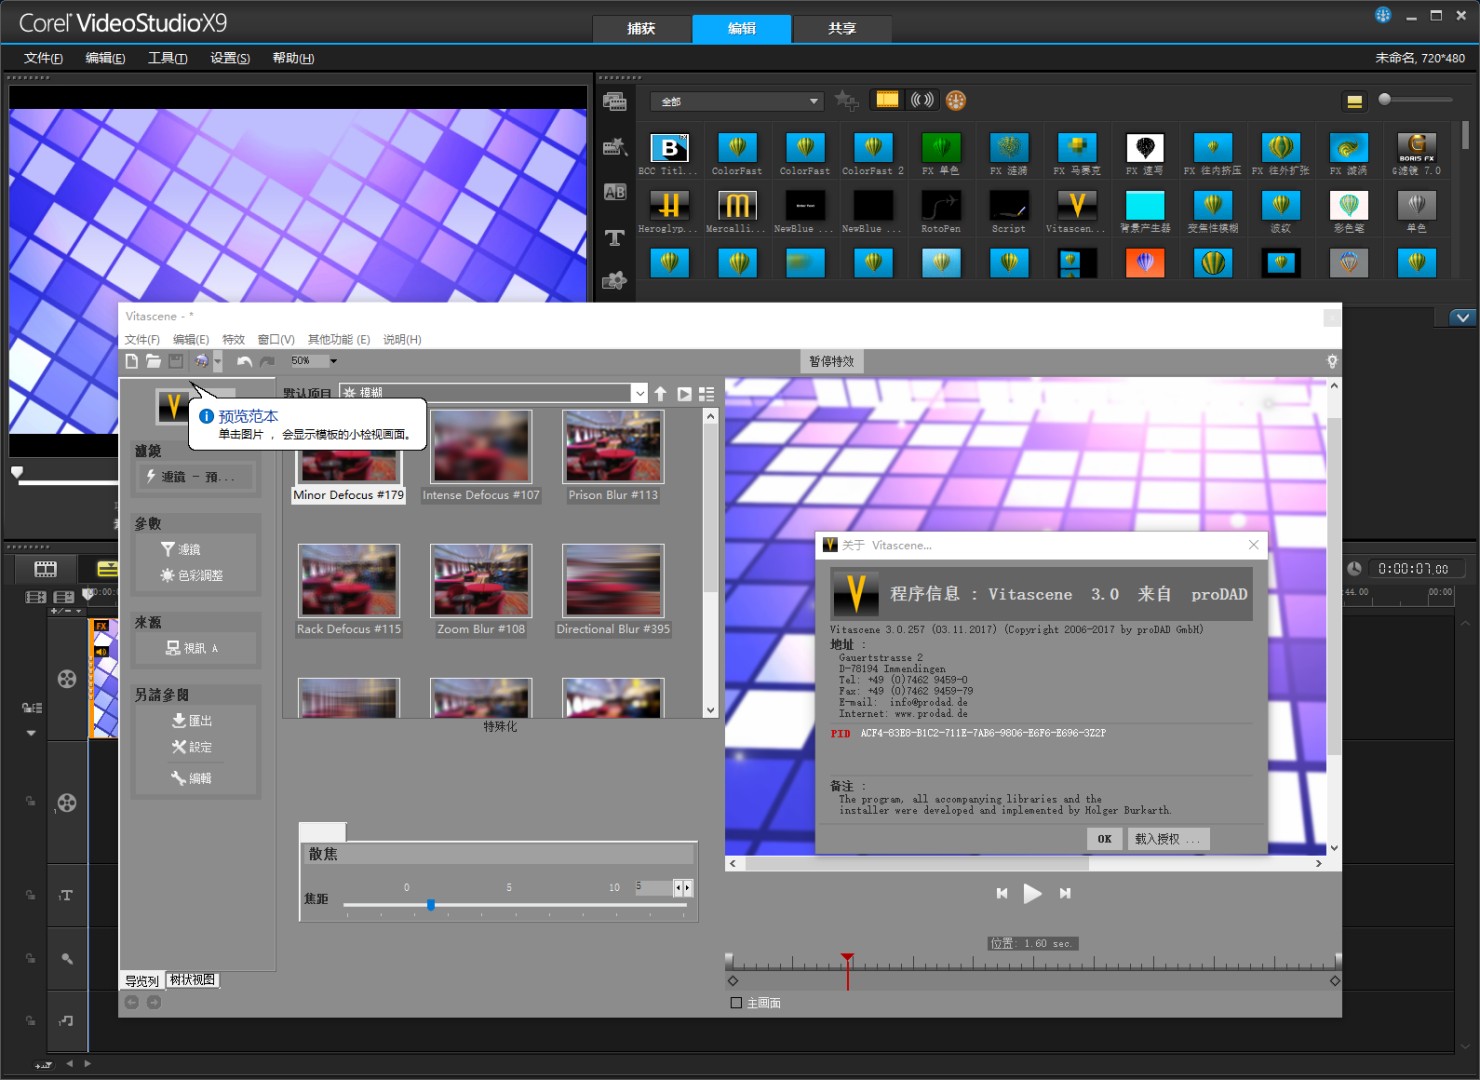Viewport: 1480px width, 1080px height.
Task: Open the 工具(T) menu in VideoStudio
Action: (x=167, y=58)
